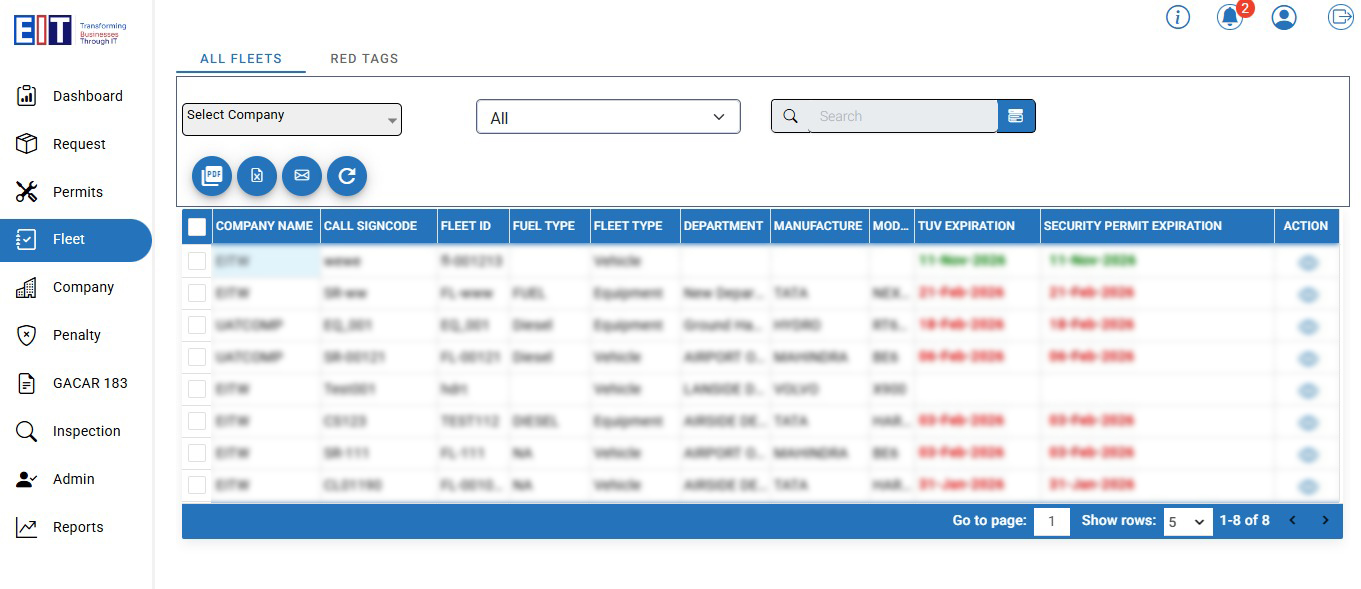The width and height of the screenshot is (1361, 589).
Task: Open the information icon in the header
Action: pyautogui.click(x=1178, y=17)
